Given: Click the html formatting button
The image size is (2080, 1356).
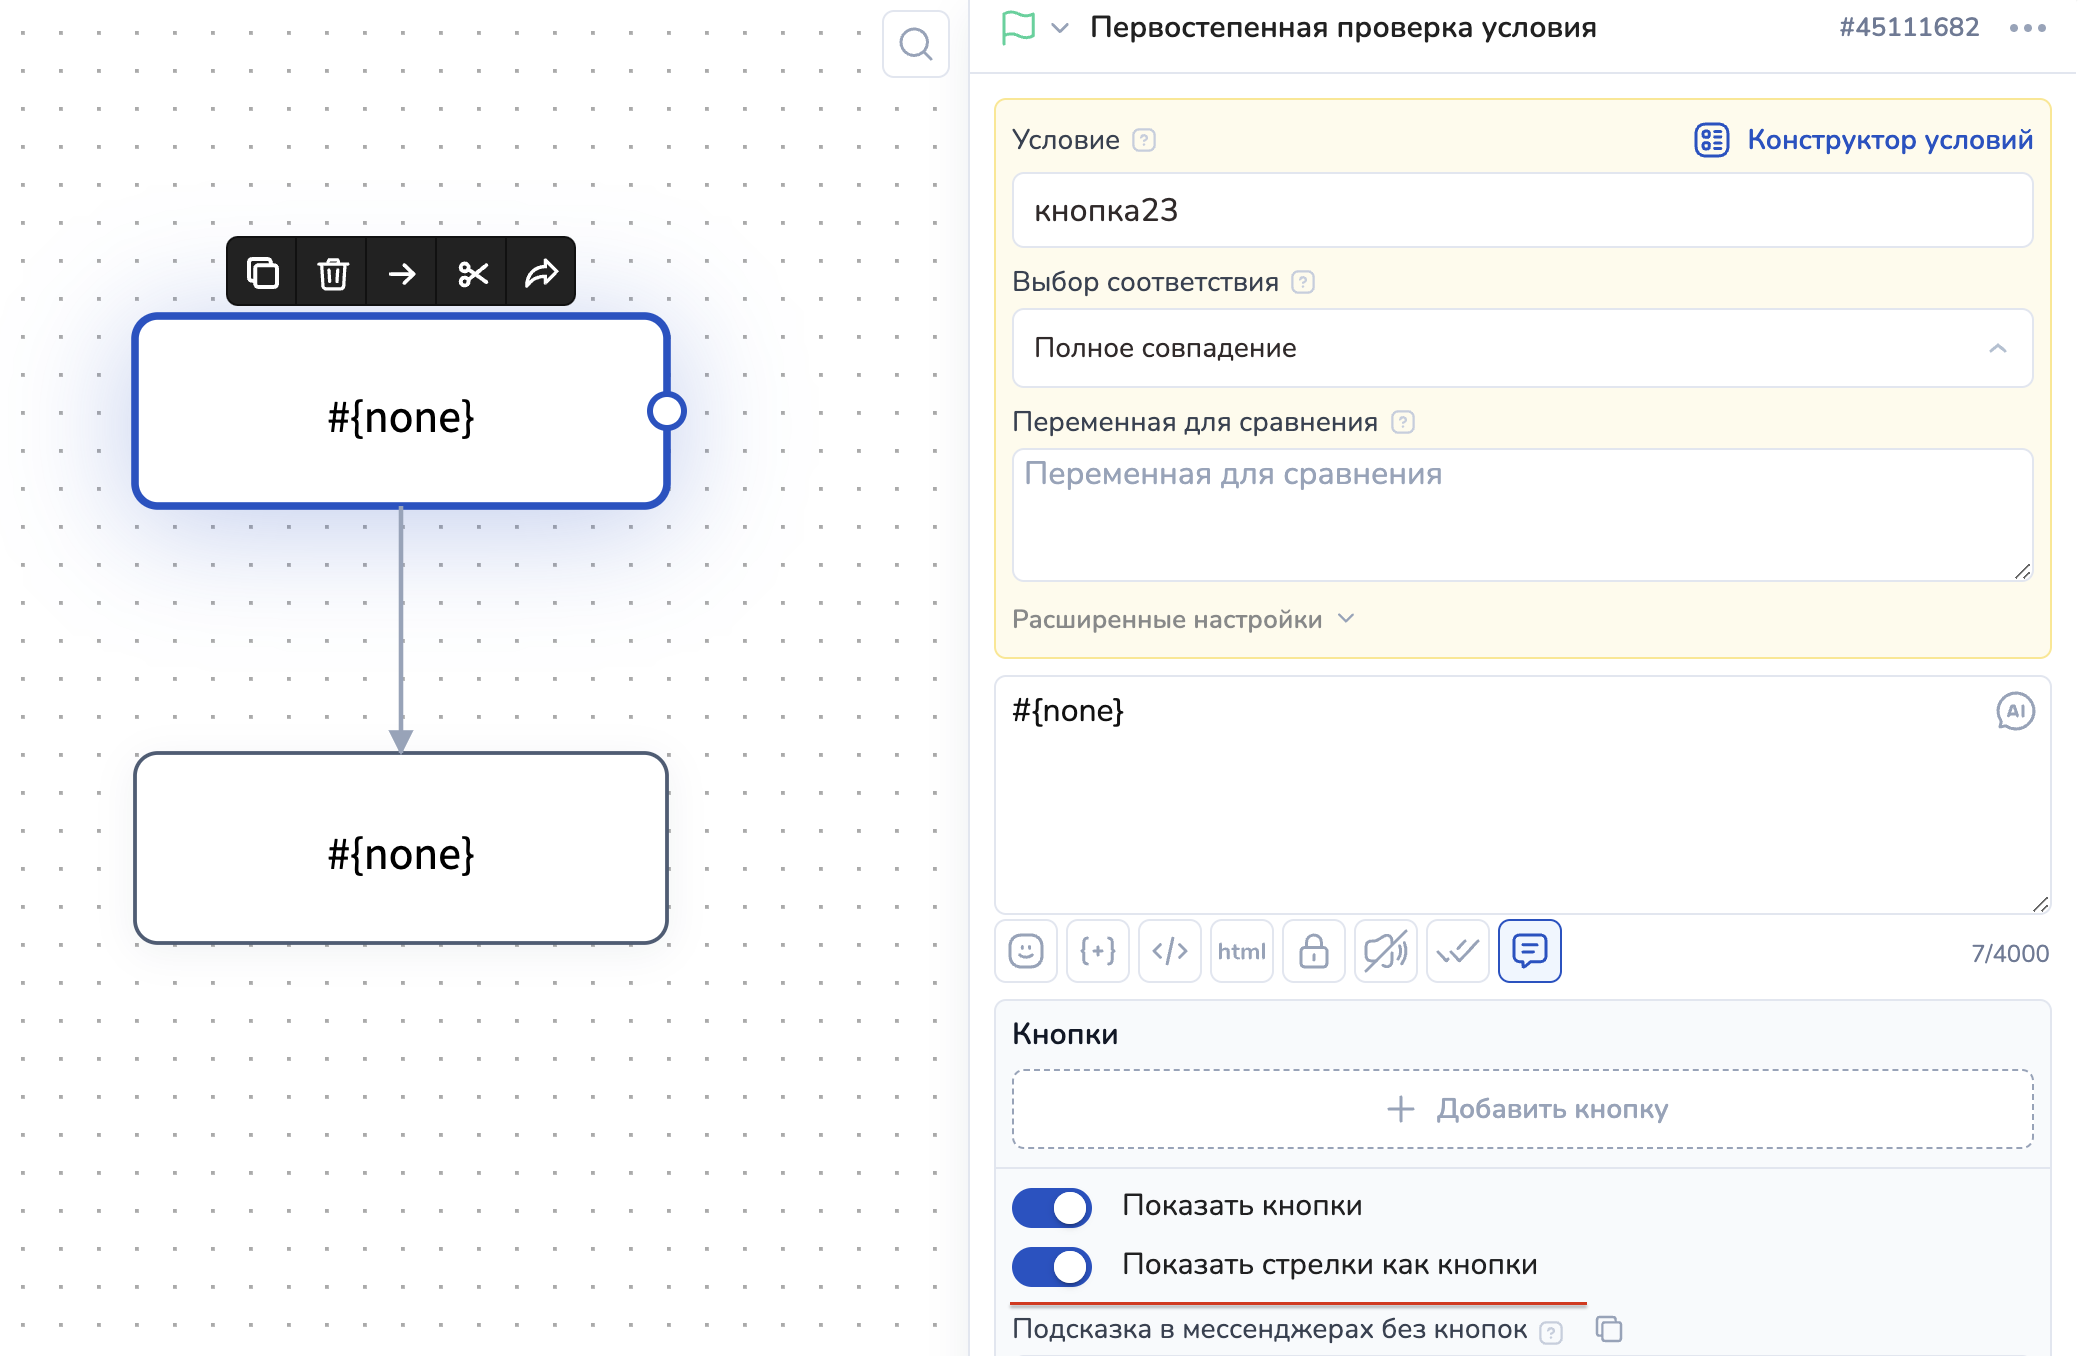Looking at the screenshot, I should click(x=1241, y=951).
